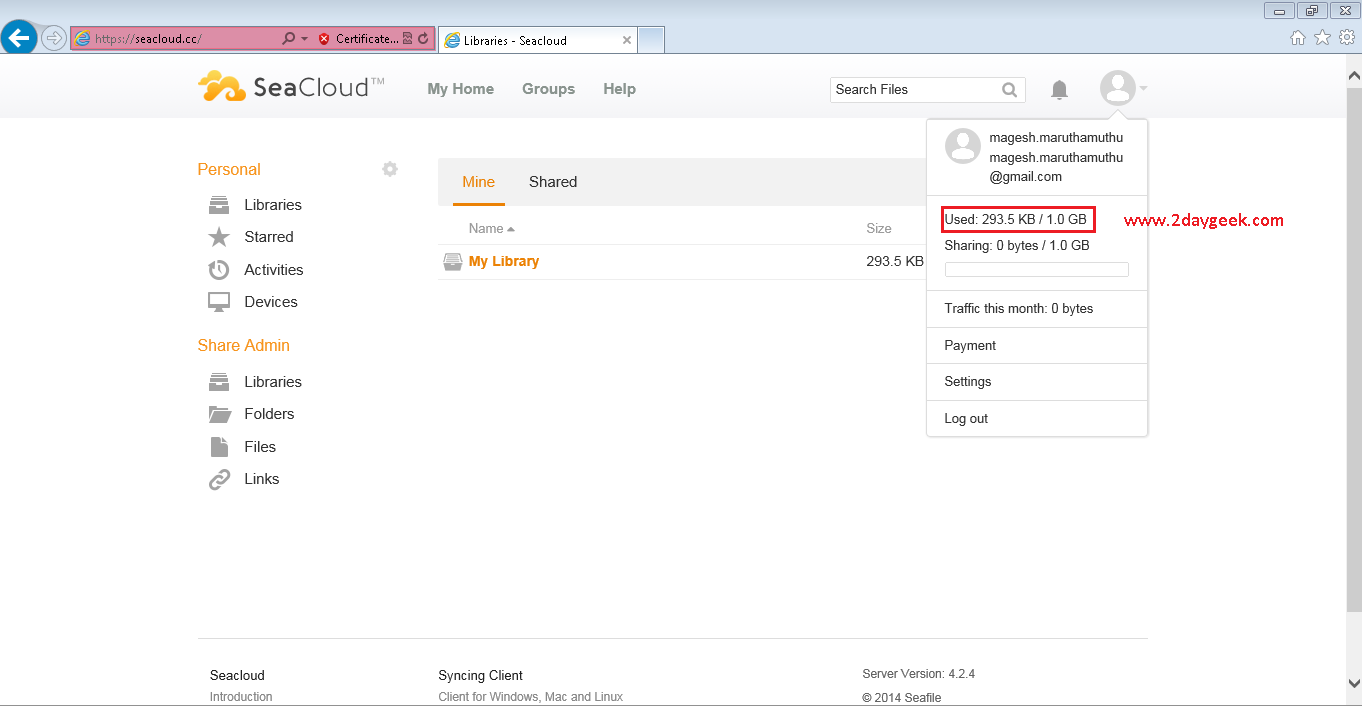
Task: Open the Help page
Action: coord(619,89)
